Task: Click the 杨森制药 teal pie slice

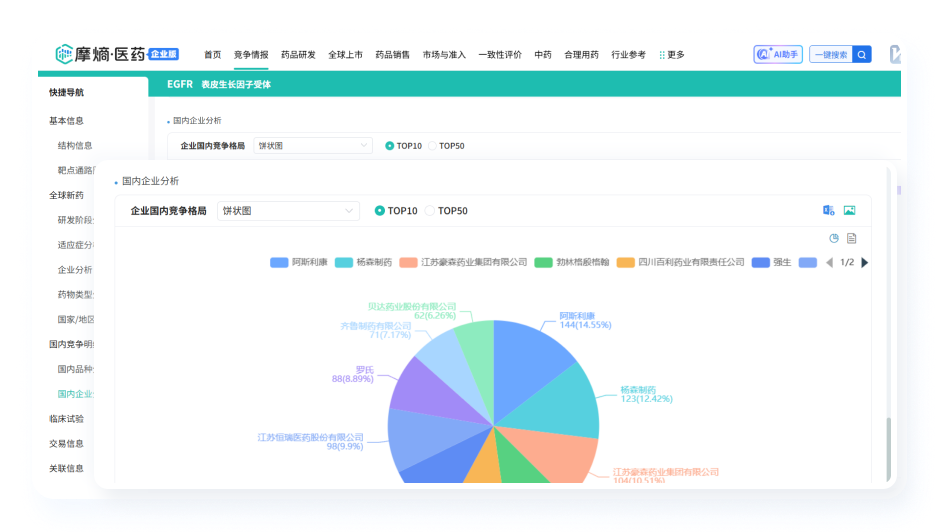Action: (558, 405)
